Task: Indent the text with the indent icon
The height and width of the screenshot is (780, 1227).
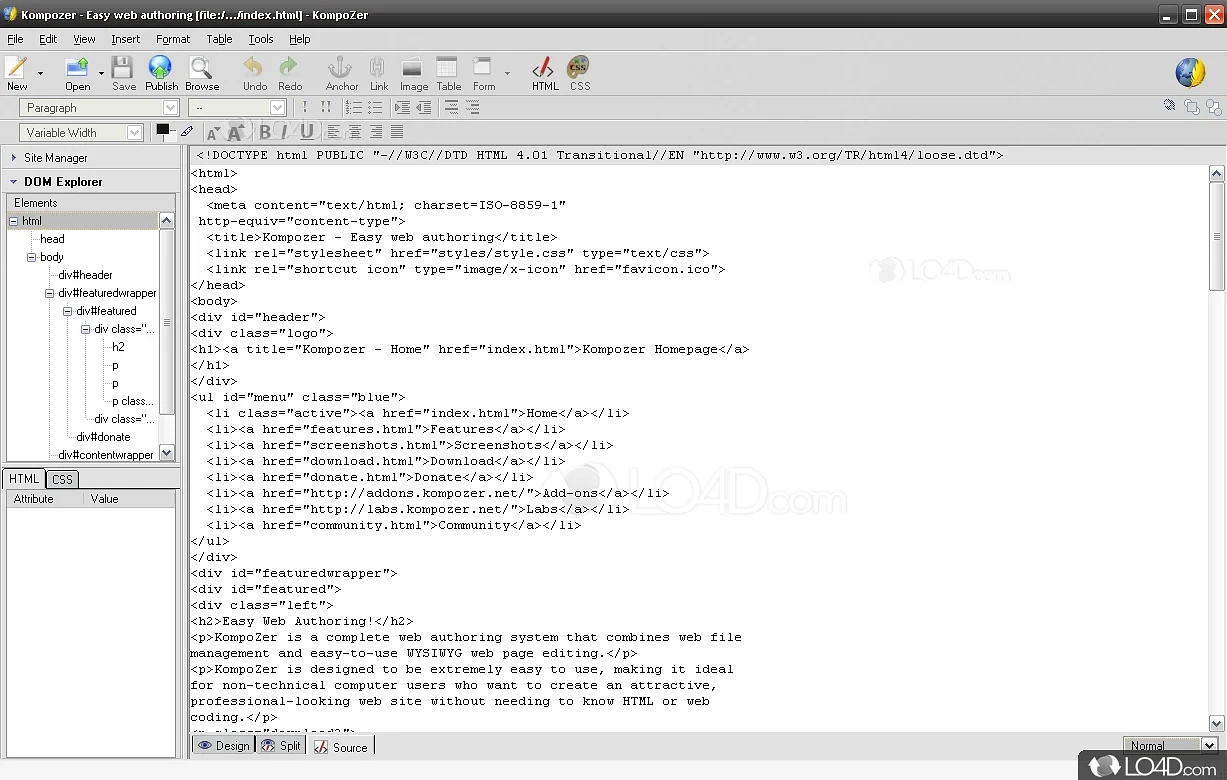Action: tap(401, 107)
